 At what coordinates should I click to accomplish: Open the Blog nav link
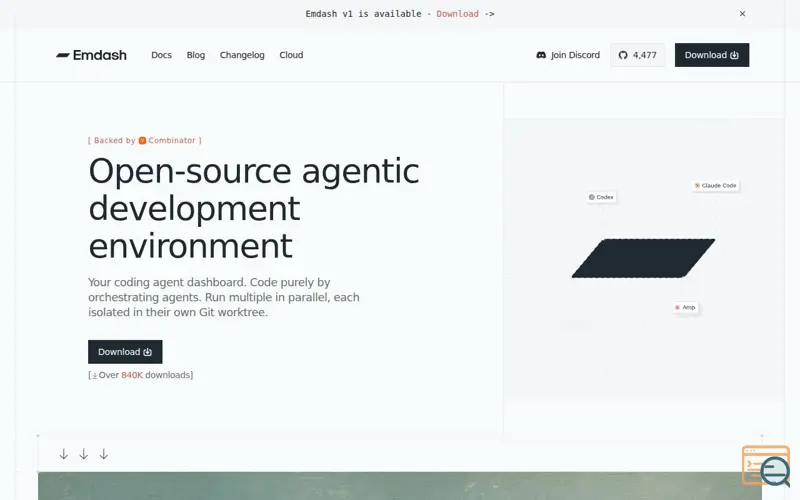(x=195, y=55)
